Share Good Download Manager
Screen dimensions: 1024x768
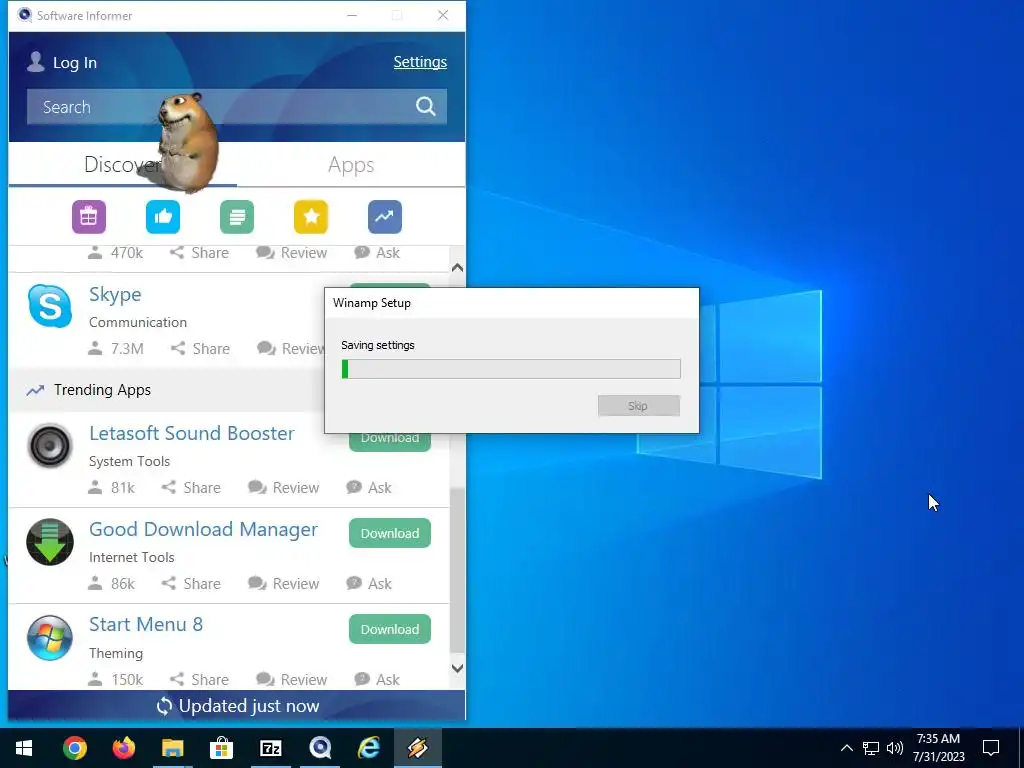tap(191, 584)
